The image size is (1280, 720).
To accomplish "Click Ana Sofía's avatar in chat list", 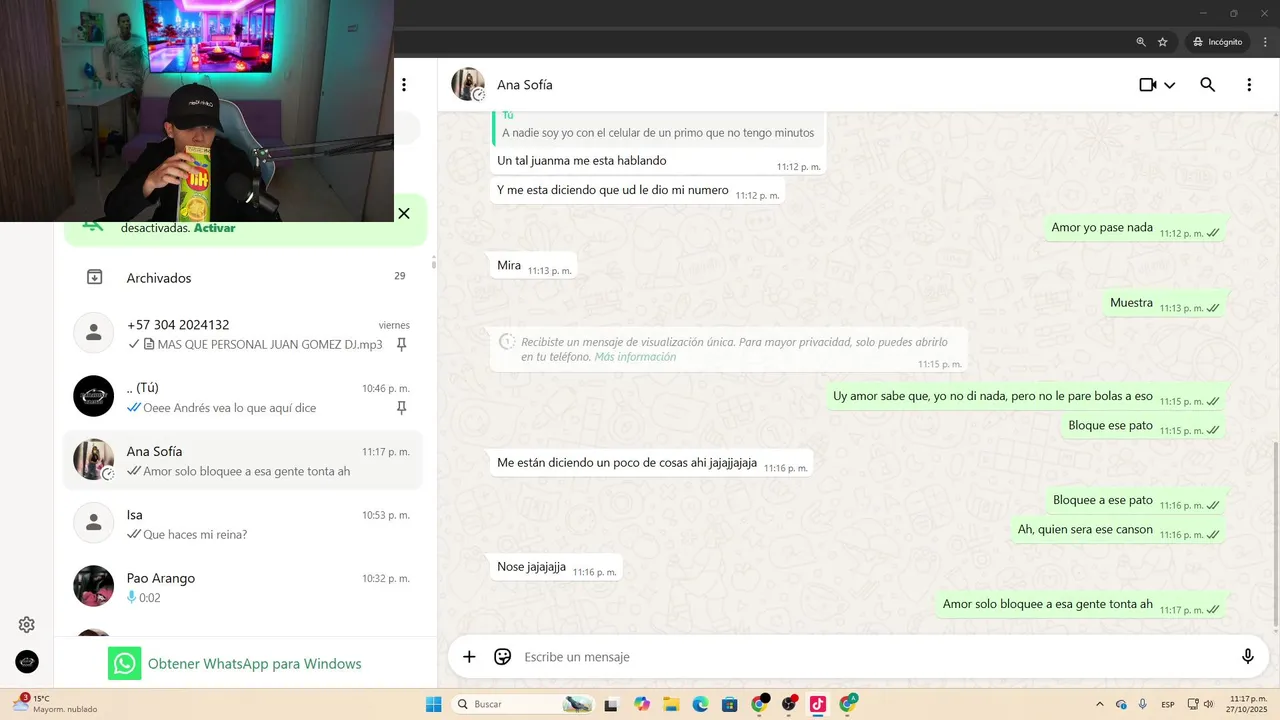I will click(x=94, y=460).
